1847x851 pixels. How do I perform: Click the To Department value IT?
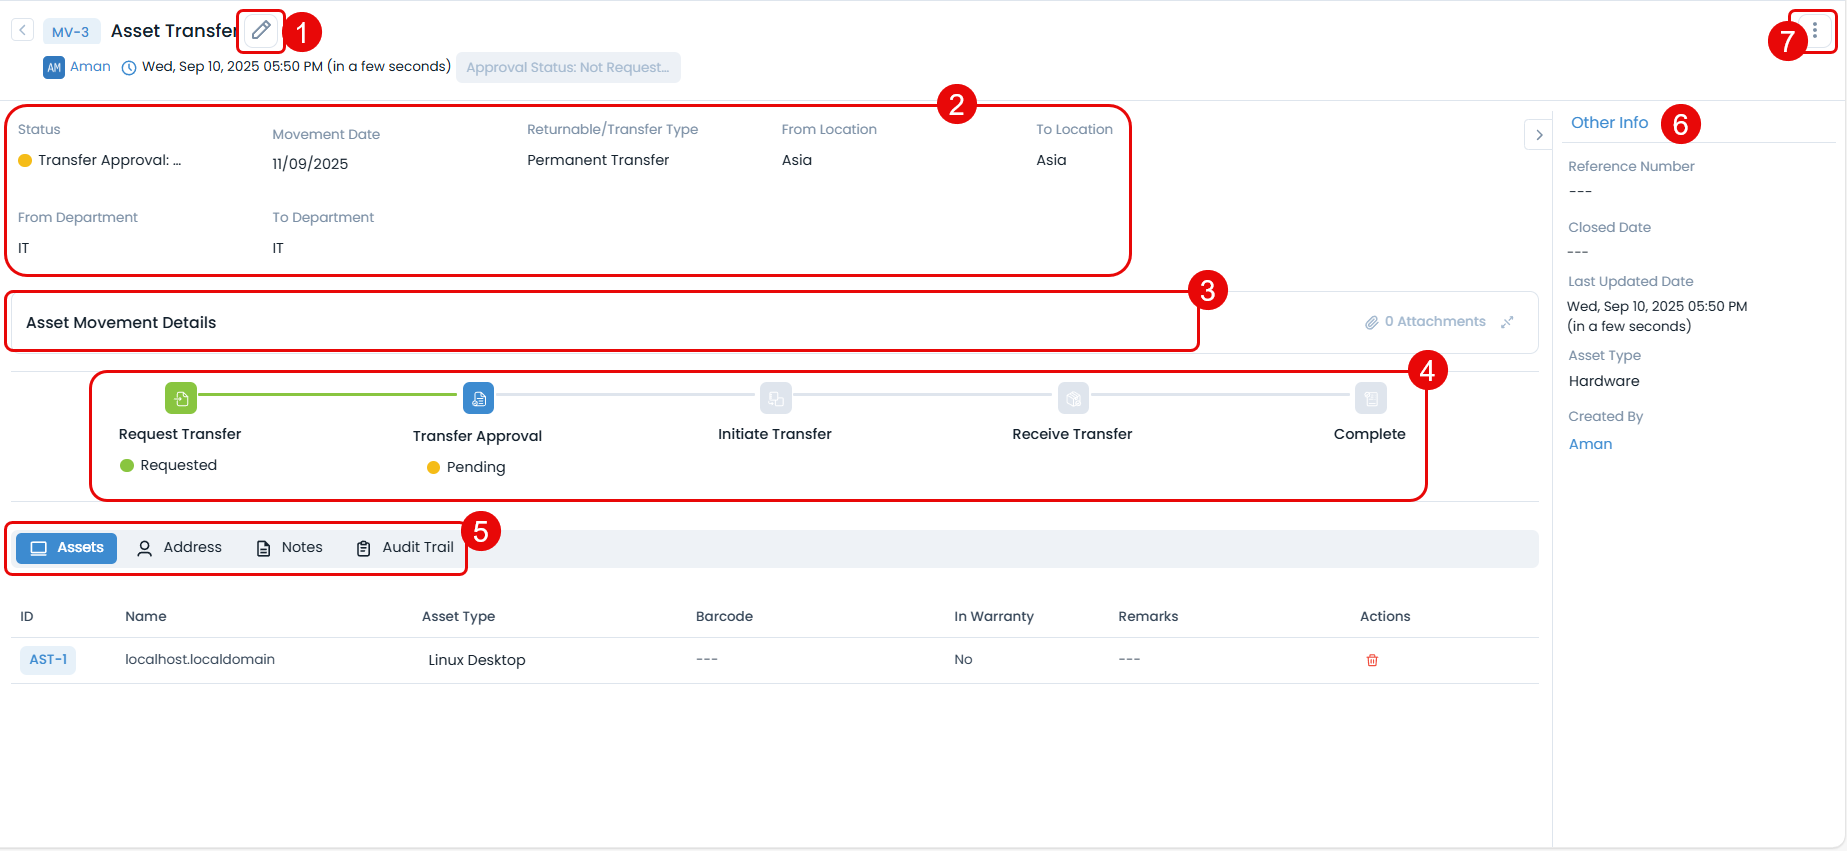(x=278, y=248)
